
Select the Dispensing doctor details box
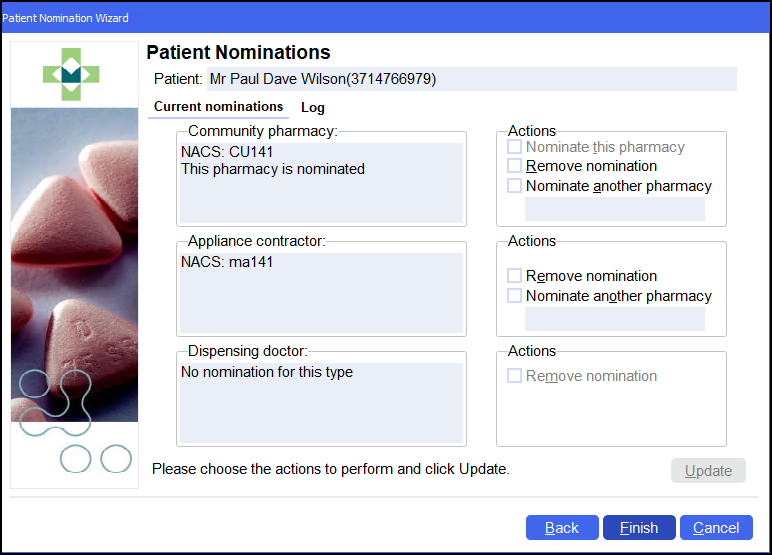click(x=321, y=402)
